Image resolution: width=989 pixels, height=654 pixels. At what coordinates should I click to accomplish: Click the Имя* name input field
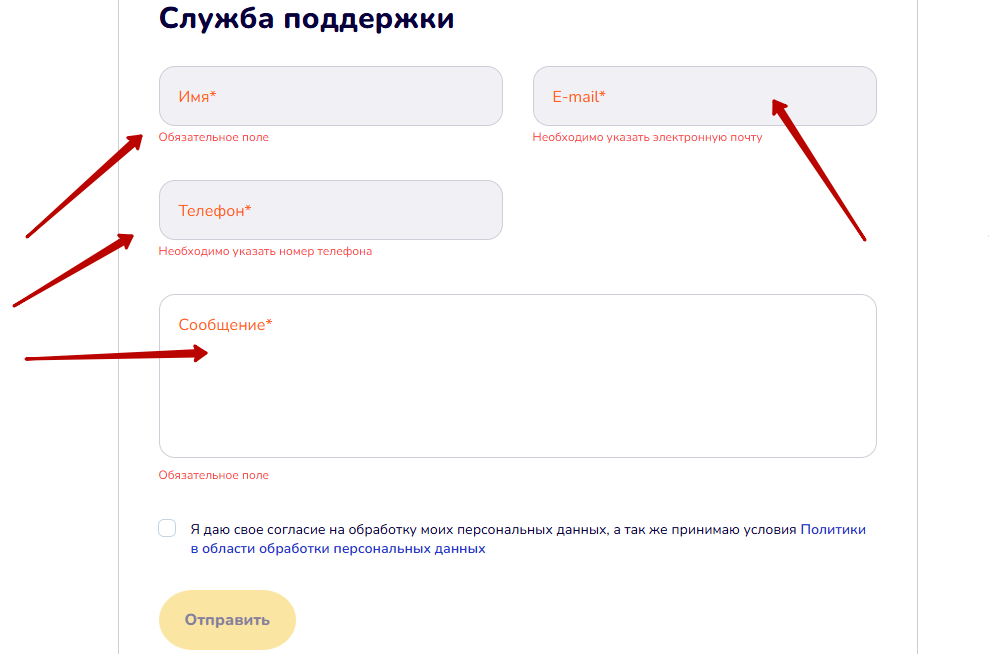tap(331, 96)
